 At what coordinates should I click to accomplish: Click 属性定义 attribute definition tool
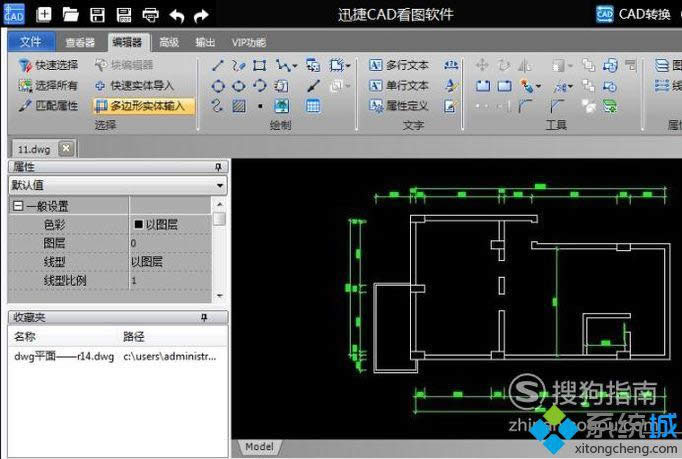point(399,105)
